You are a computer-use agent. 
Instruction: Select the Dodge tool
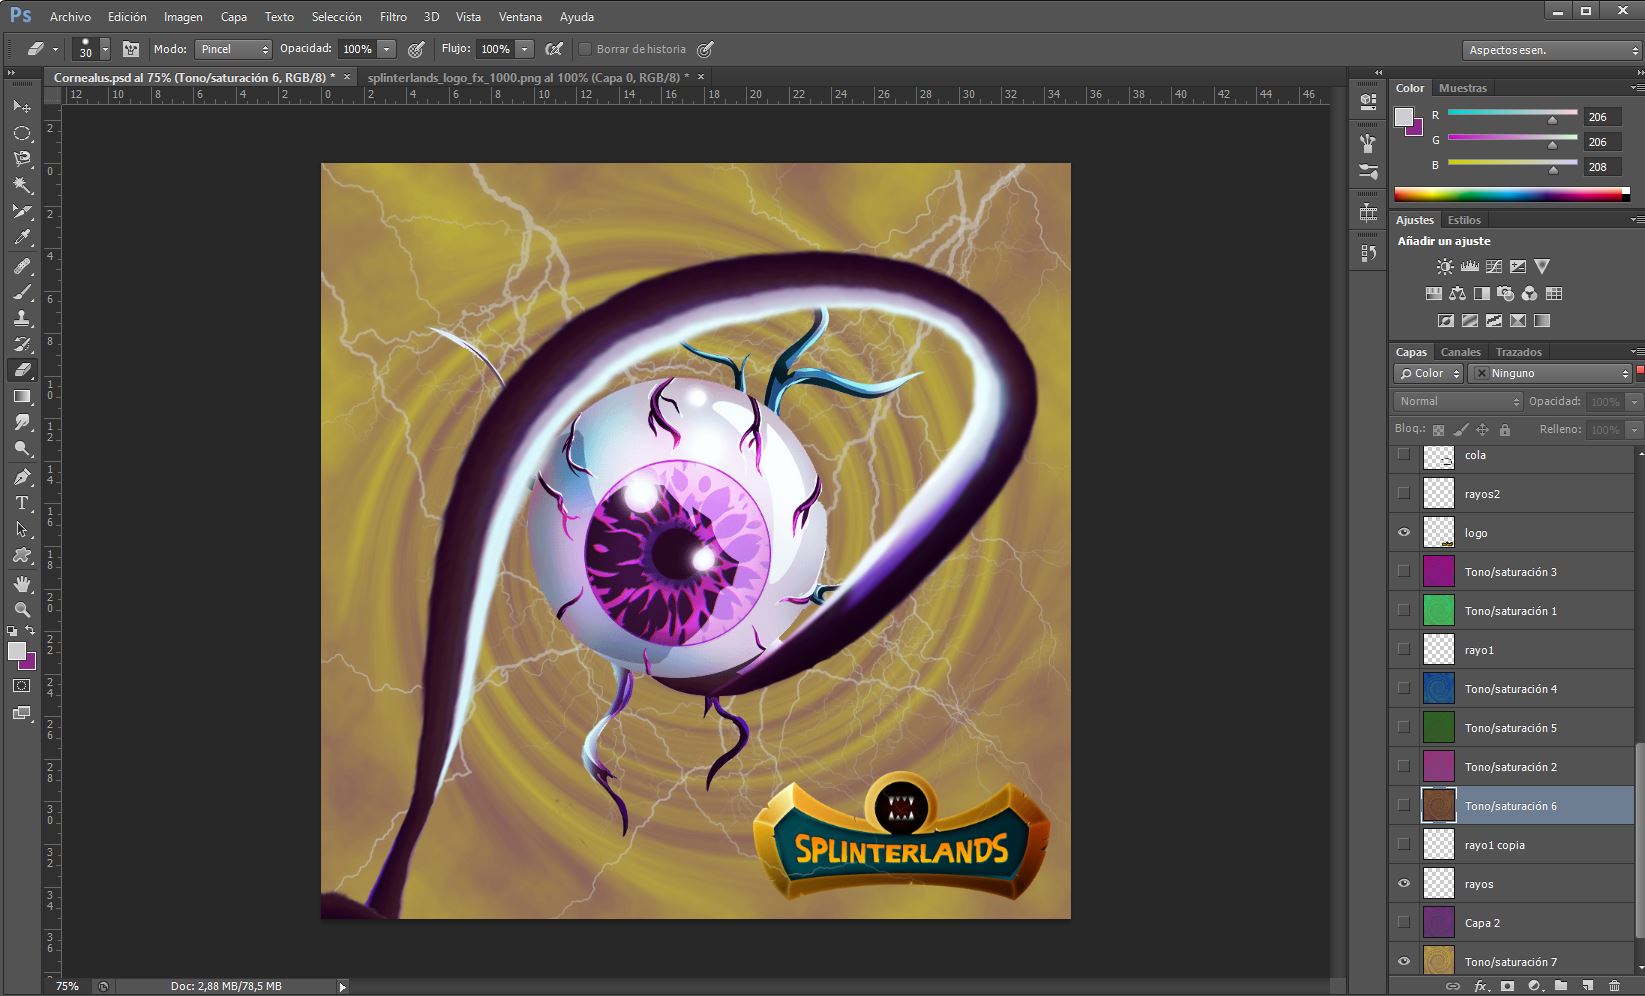click(x=21, y=449)
